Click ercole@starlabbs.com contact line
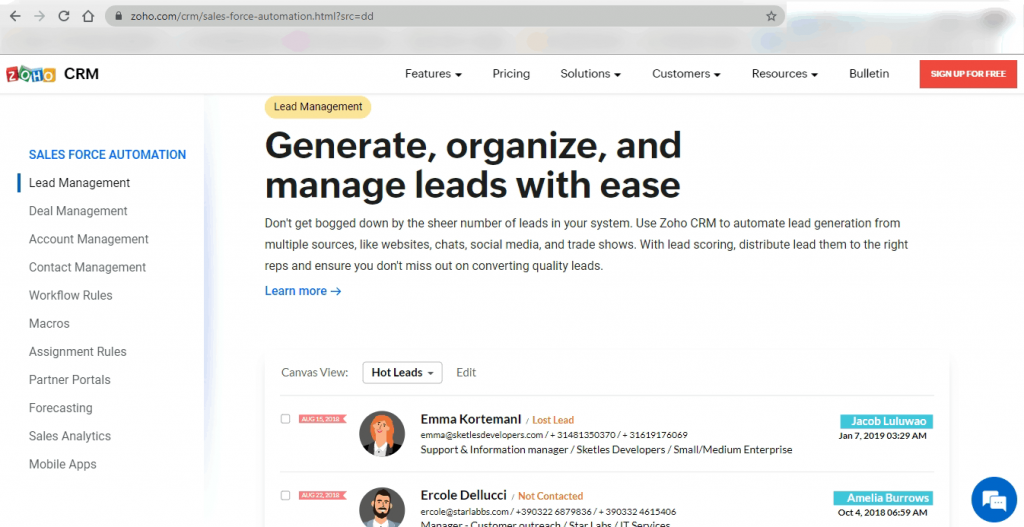The image size is (1024, 527). point(548,511)
